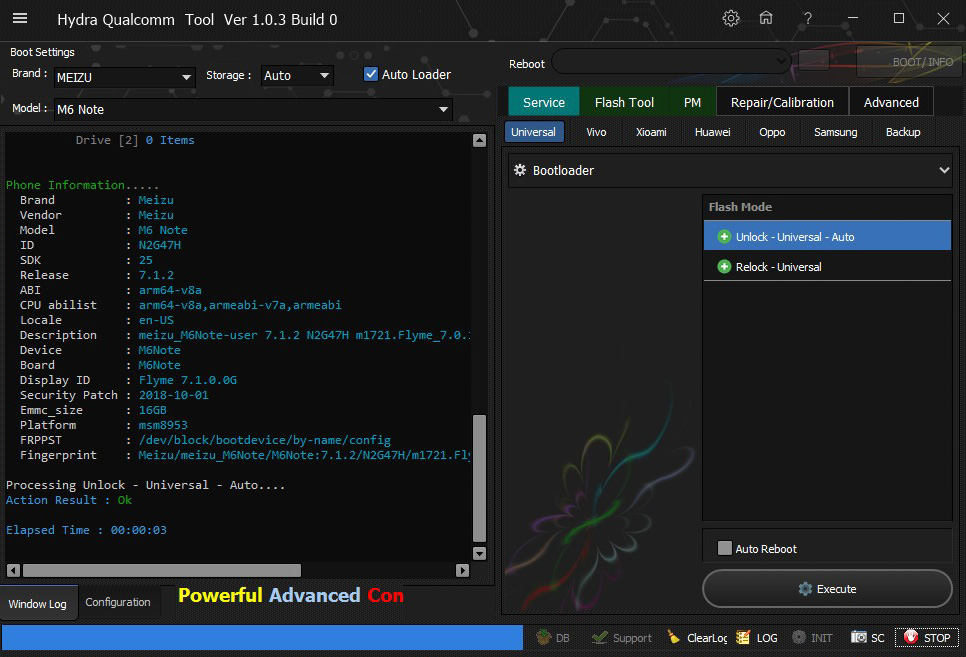Click the home icon in title bar
This screenshot has height=657, width=966.
coord(765,19)
